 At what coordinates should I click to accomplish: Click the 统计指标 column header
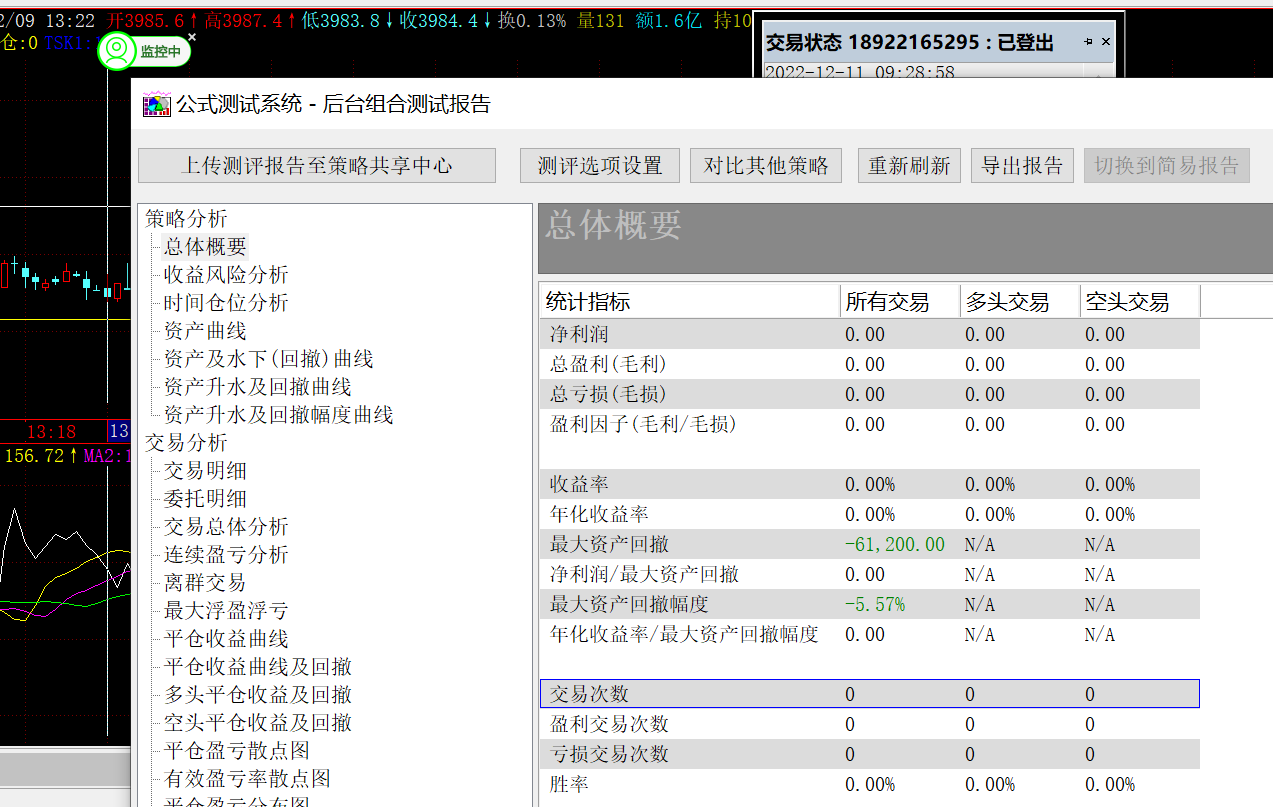click(x=690, y=302)
